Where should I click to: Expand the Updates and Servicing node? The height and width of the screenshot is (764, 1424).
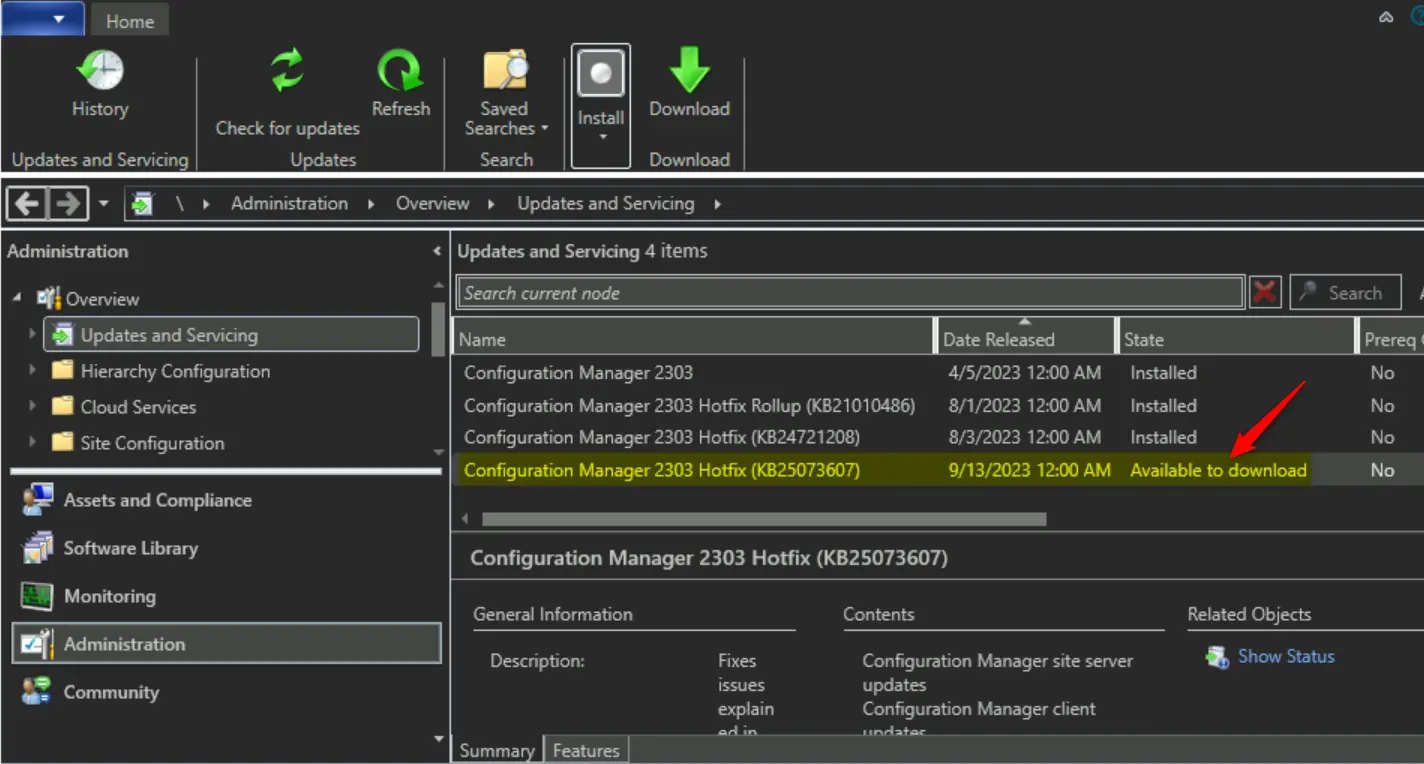click(x=33, y=335)
